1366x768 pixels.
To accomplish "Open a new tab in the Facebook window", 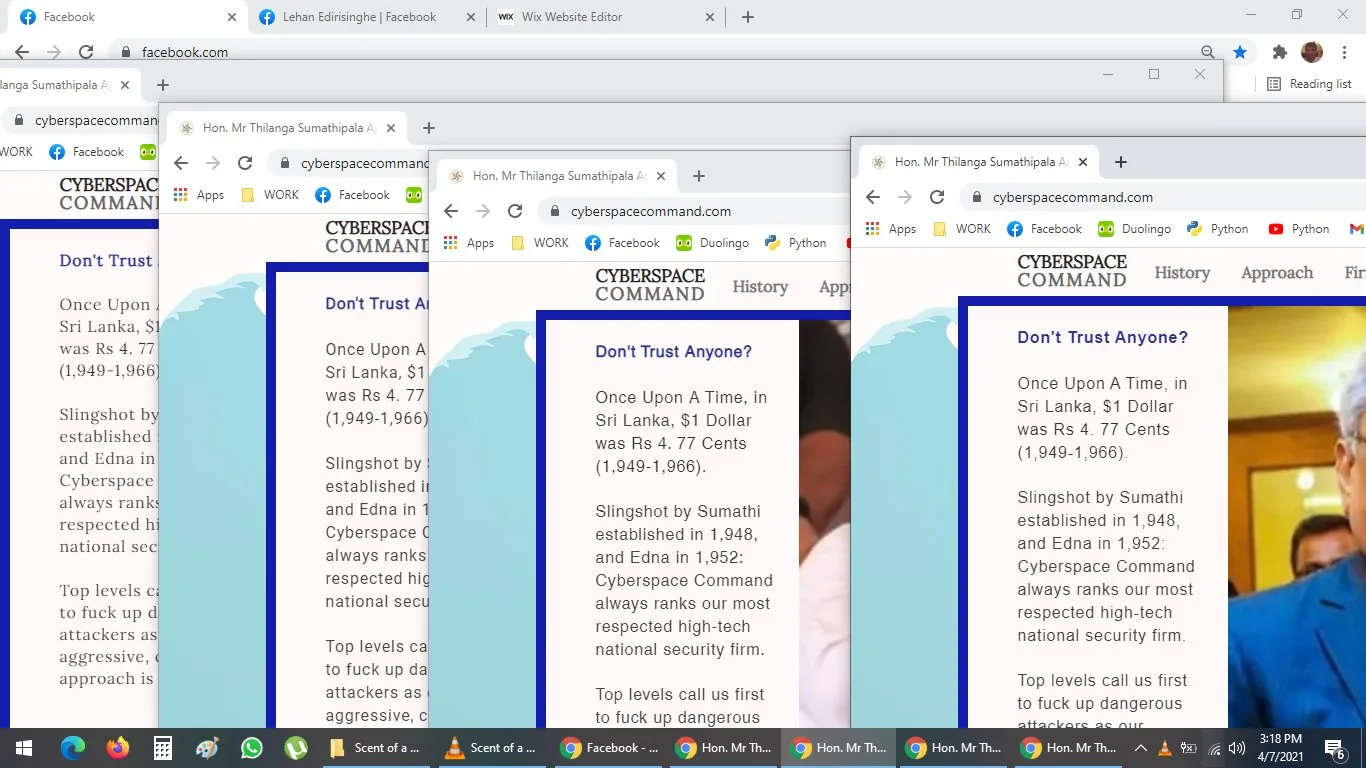I will tap(748, 17).
